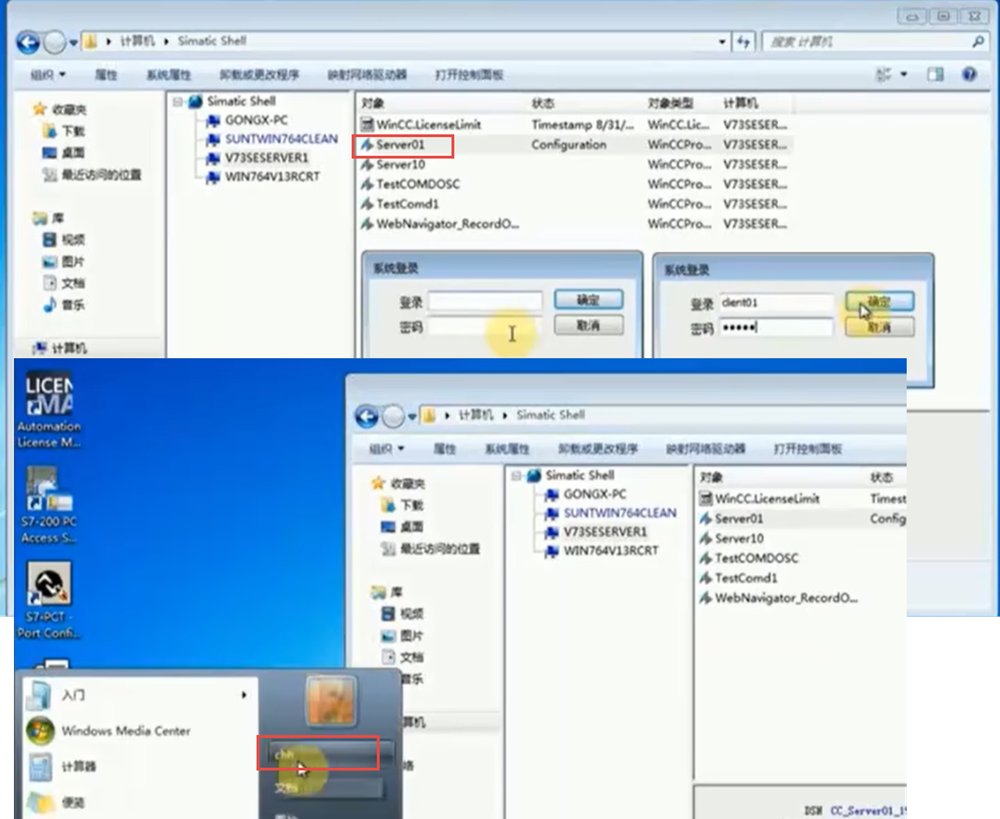
Task: Click the blue help question mark icon
Action: [968, 75]
